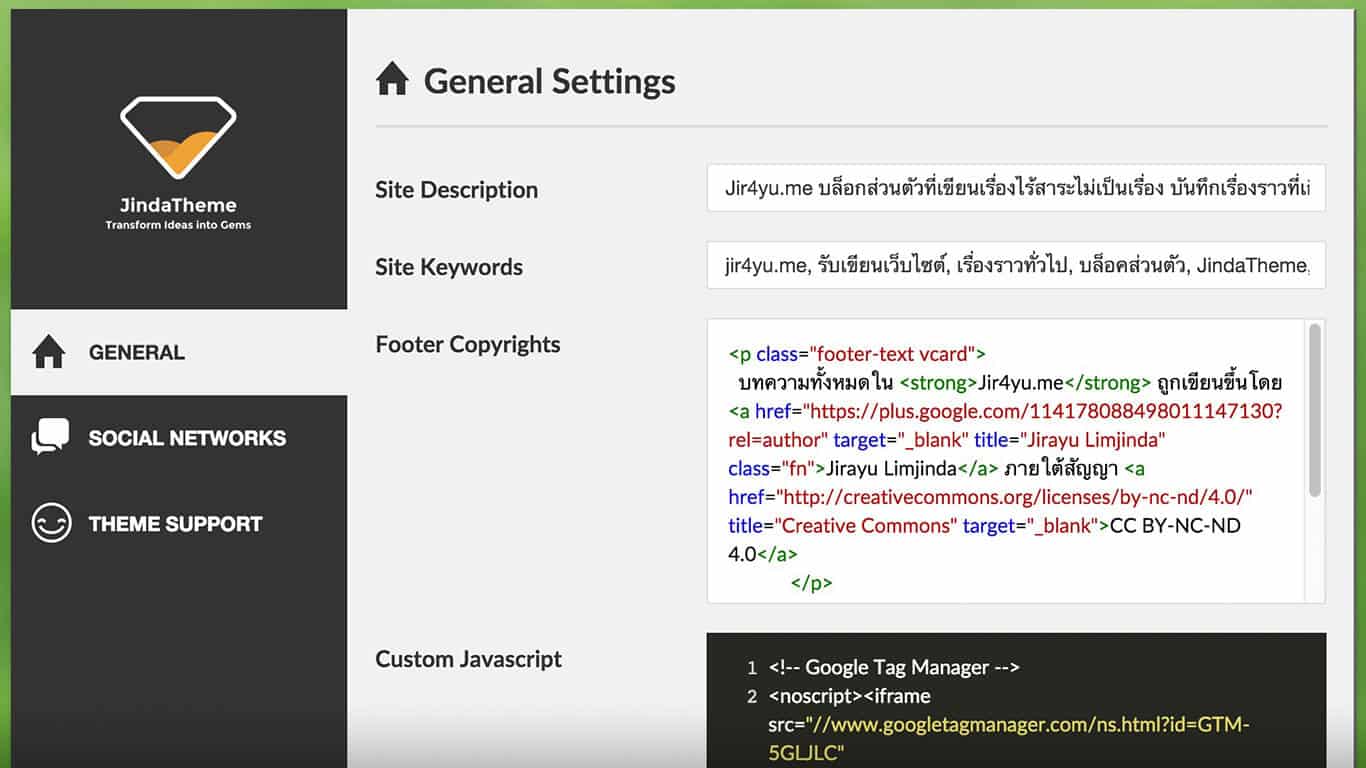Click the 'Site Description' label

(x=457, y=190)
